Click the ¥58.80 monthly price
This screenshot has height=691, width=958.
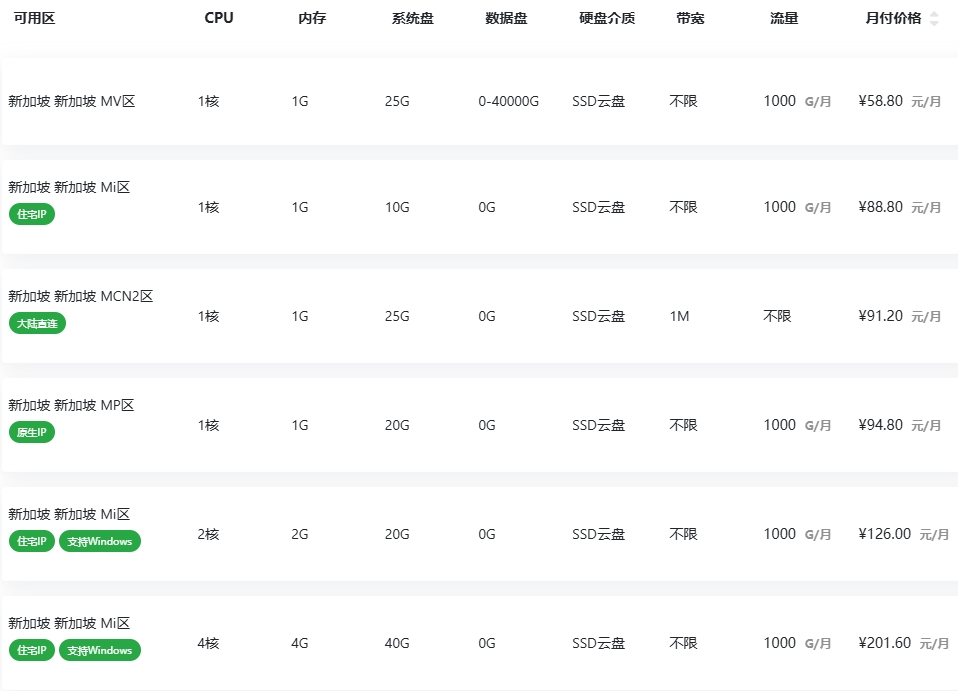tap(880, 101)
